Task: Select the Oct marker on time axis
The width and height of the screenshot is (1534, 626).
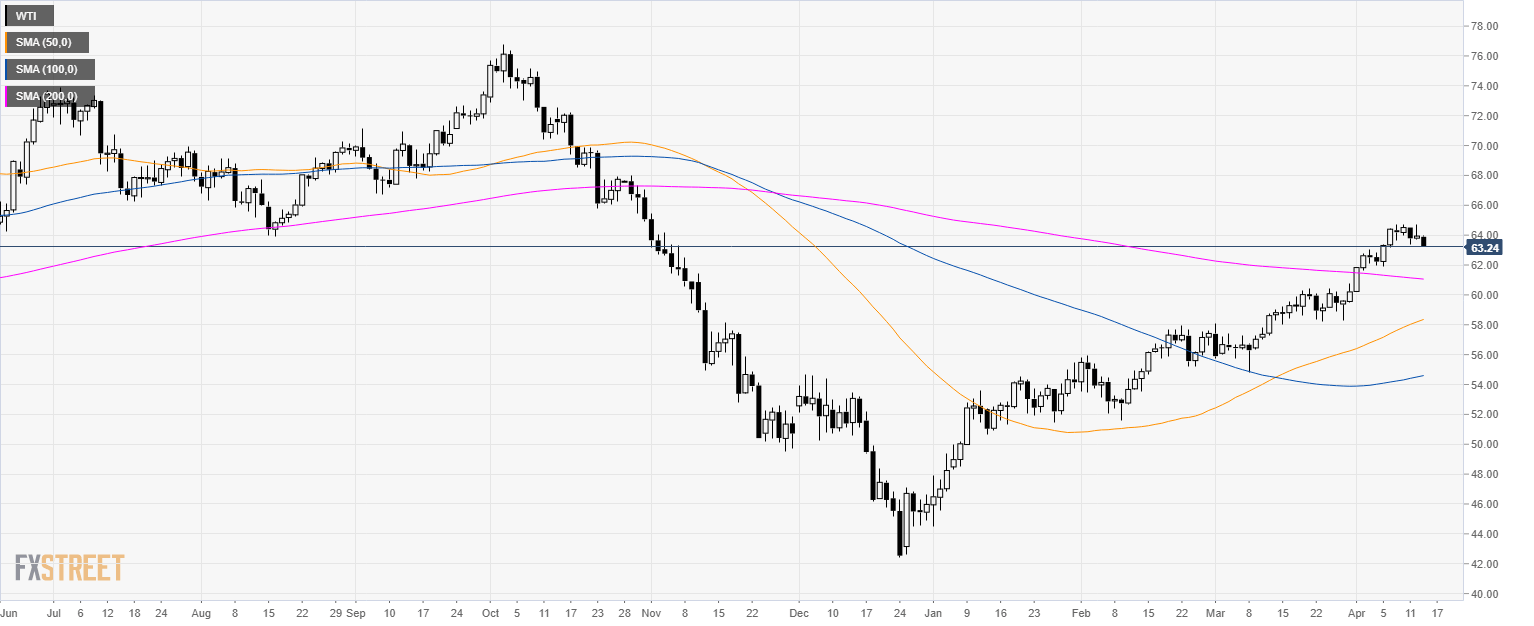Action: coord(489,611)
